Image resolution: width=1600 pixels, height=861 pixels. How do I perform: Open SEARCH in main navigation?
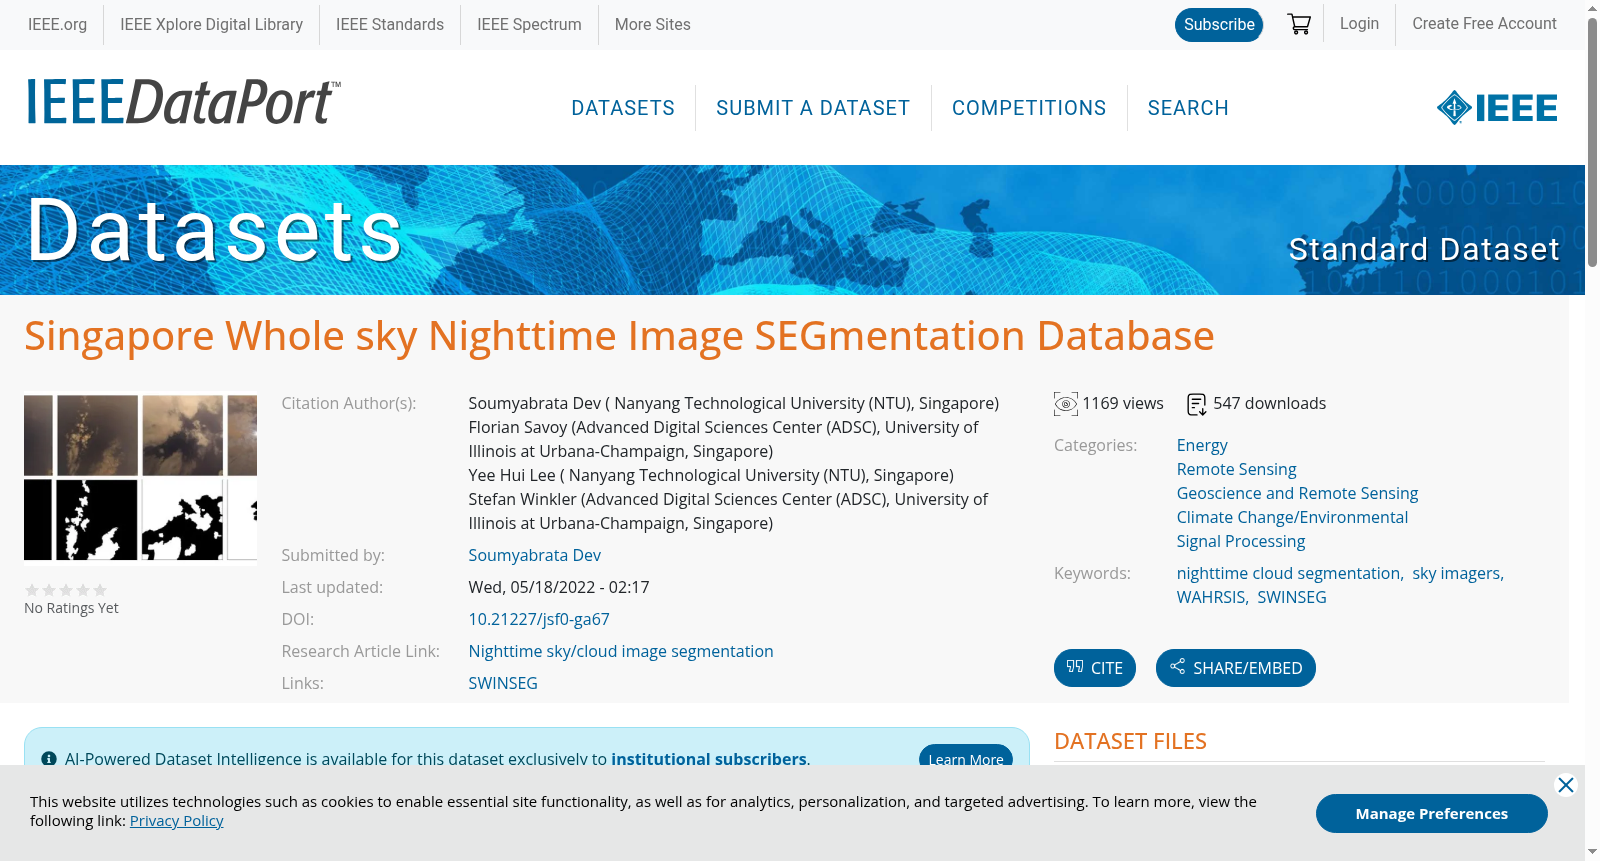tap(1188, 108)
